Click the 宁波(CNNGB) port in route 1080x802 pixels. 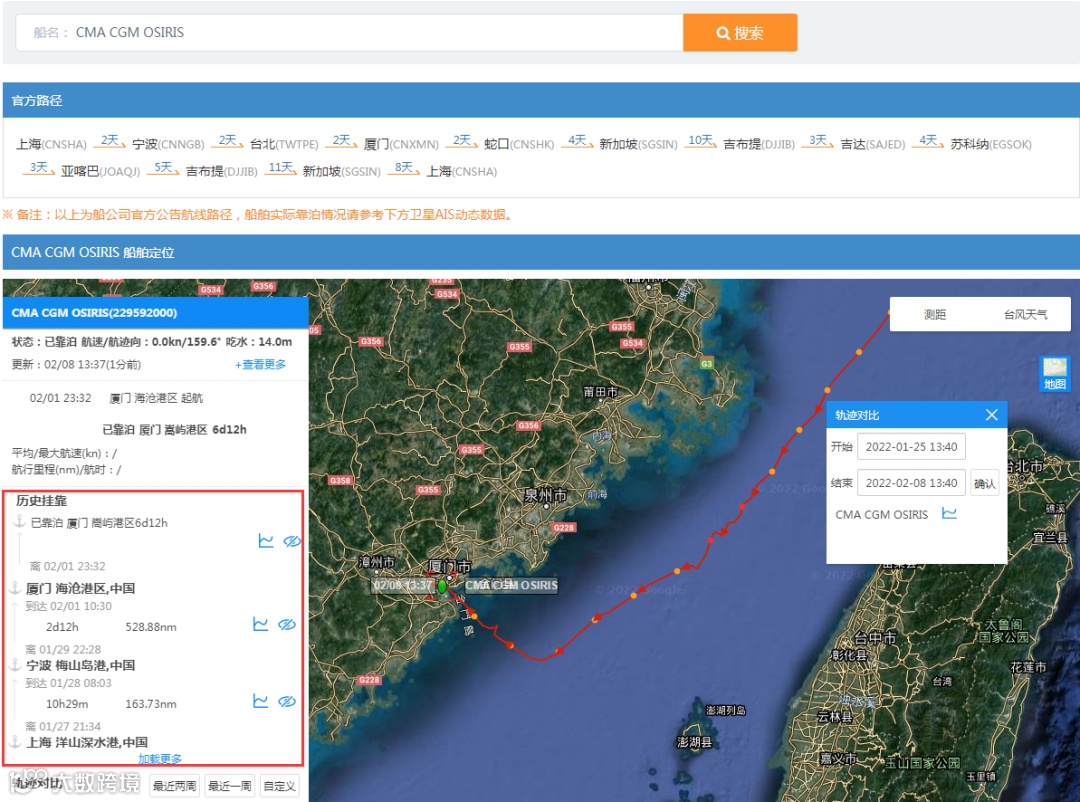[x=168, y=144]
